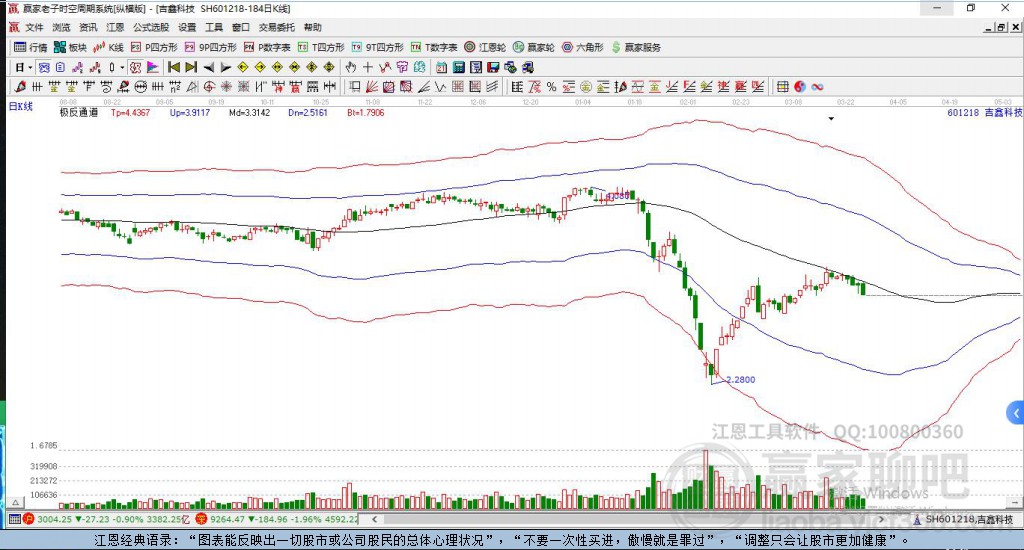Select the red pencil drawing tool
Image resolution: width=1024 pixels, height=550 pixels.
[x=20, y=87]
